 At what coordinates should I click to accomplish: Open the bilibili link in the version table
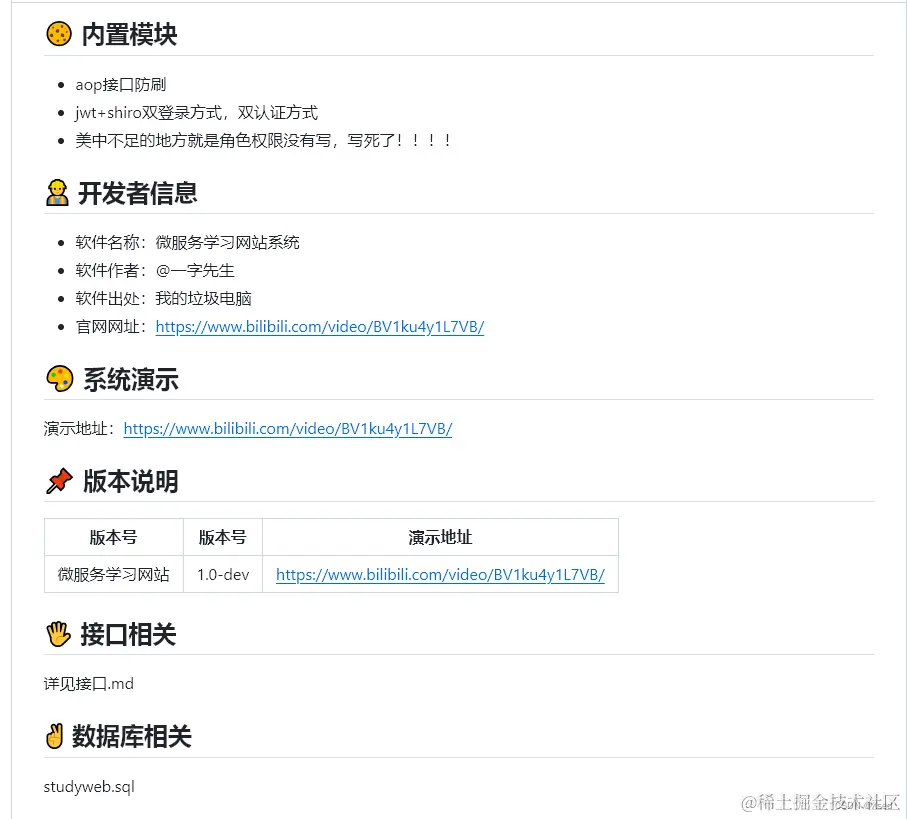tap(440, 574)
